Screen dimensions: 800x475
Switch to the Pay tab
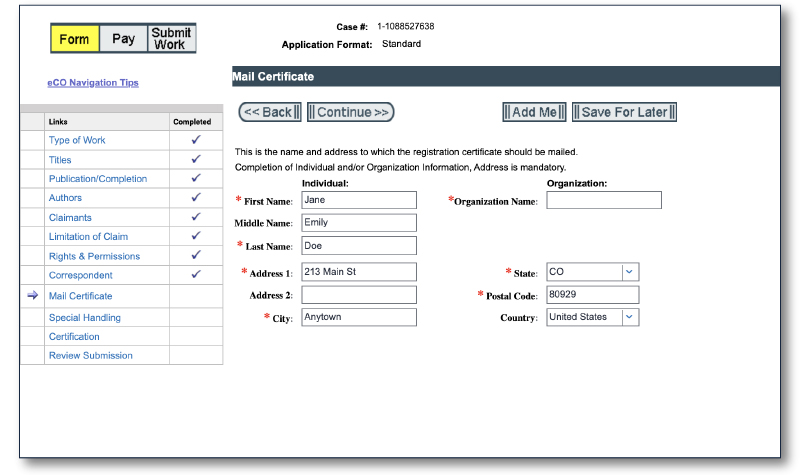(x=123, y=39)
